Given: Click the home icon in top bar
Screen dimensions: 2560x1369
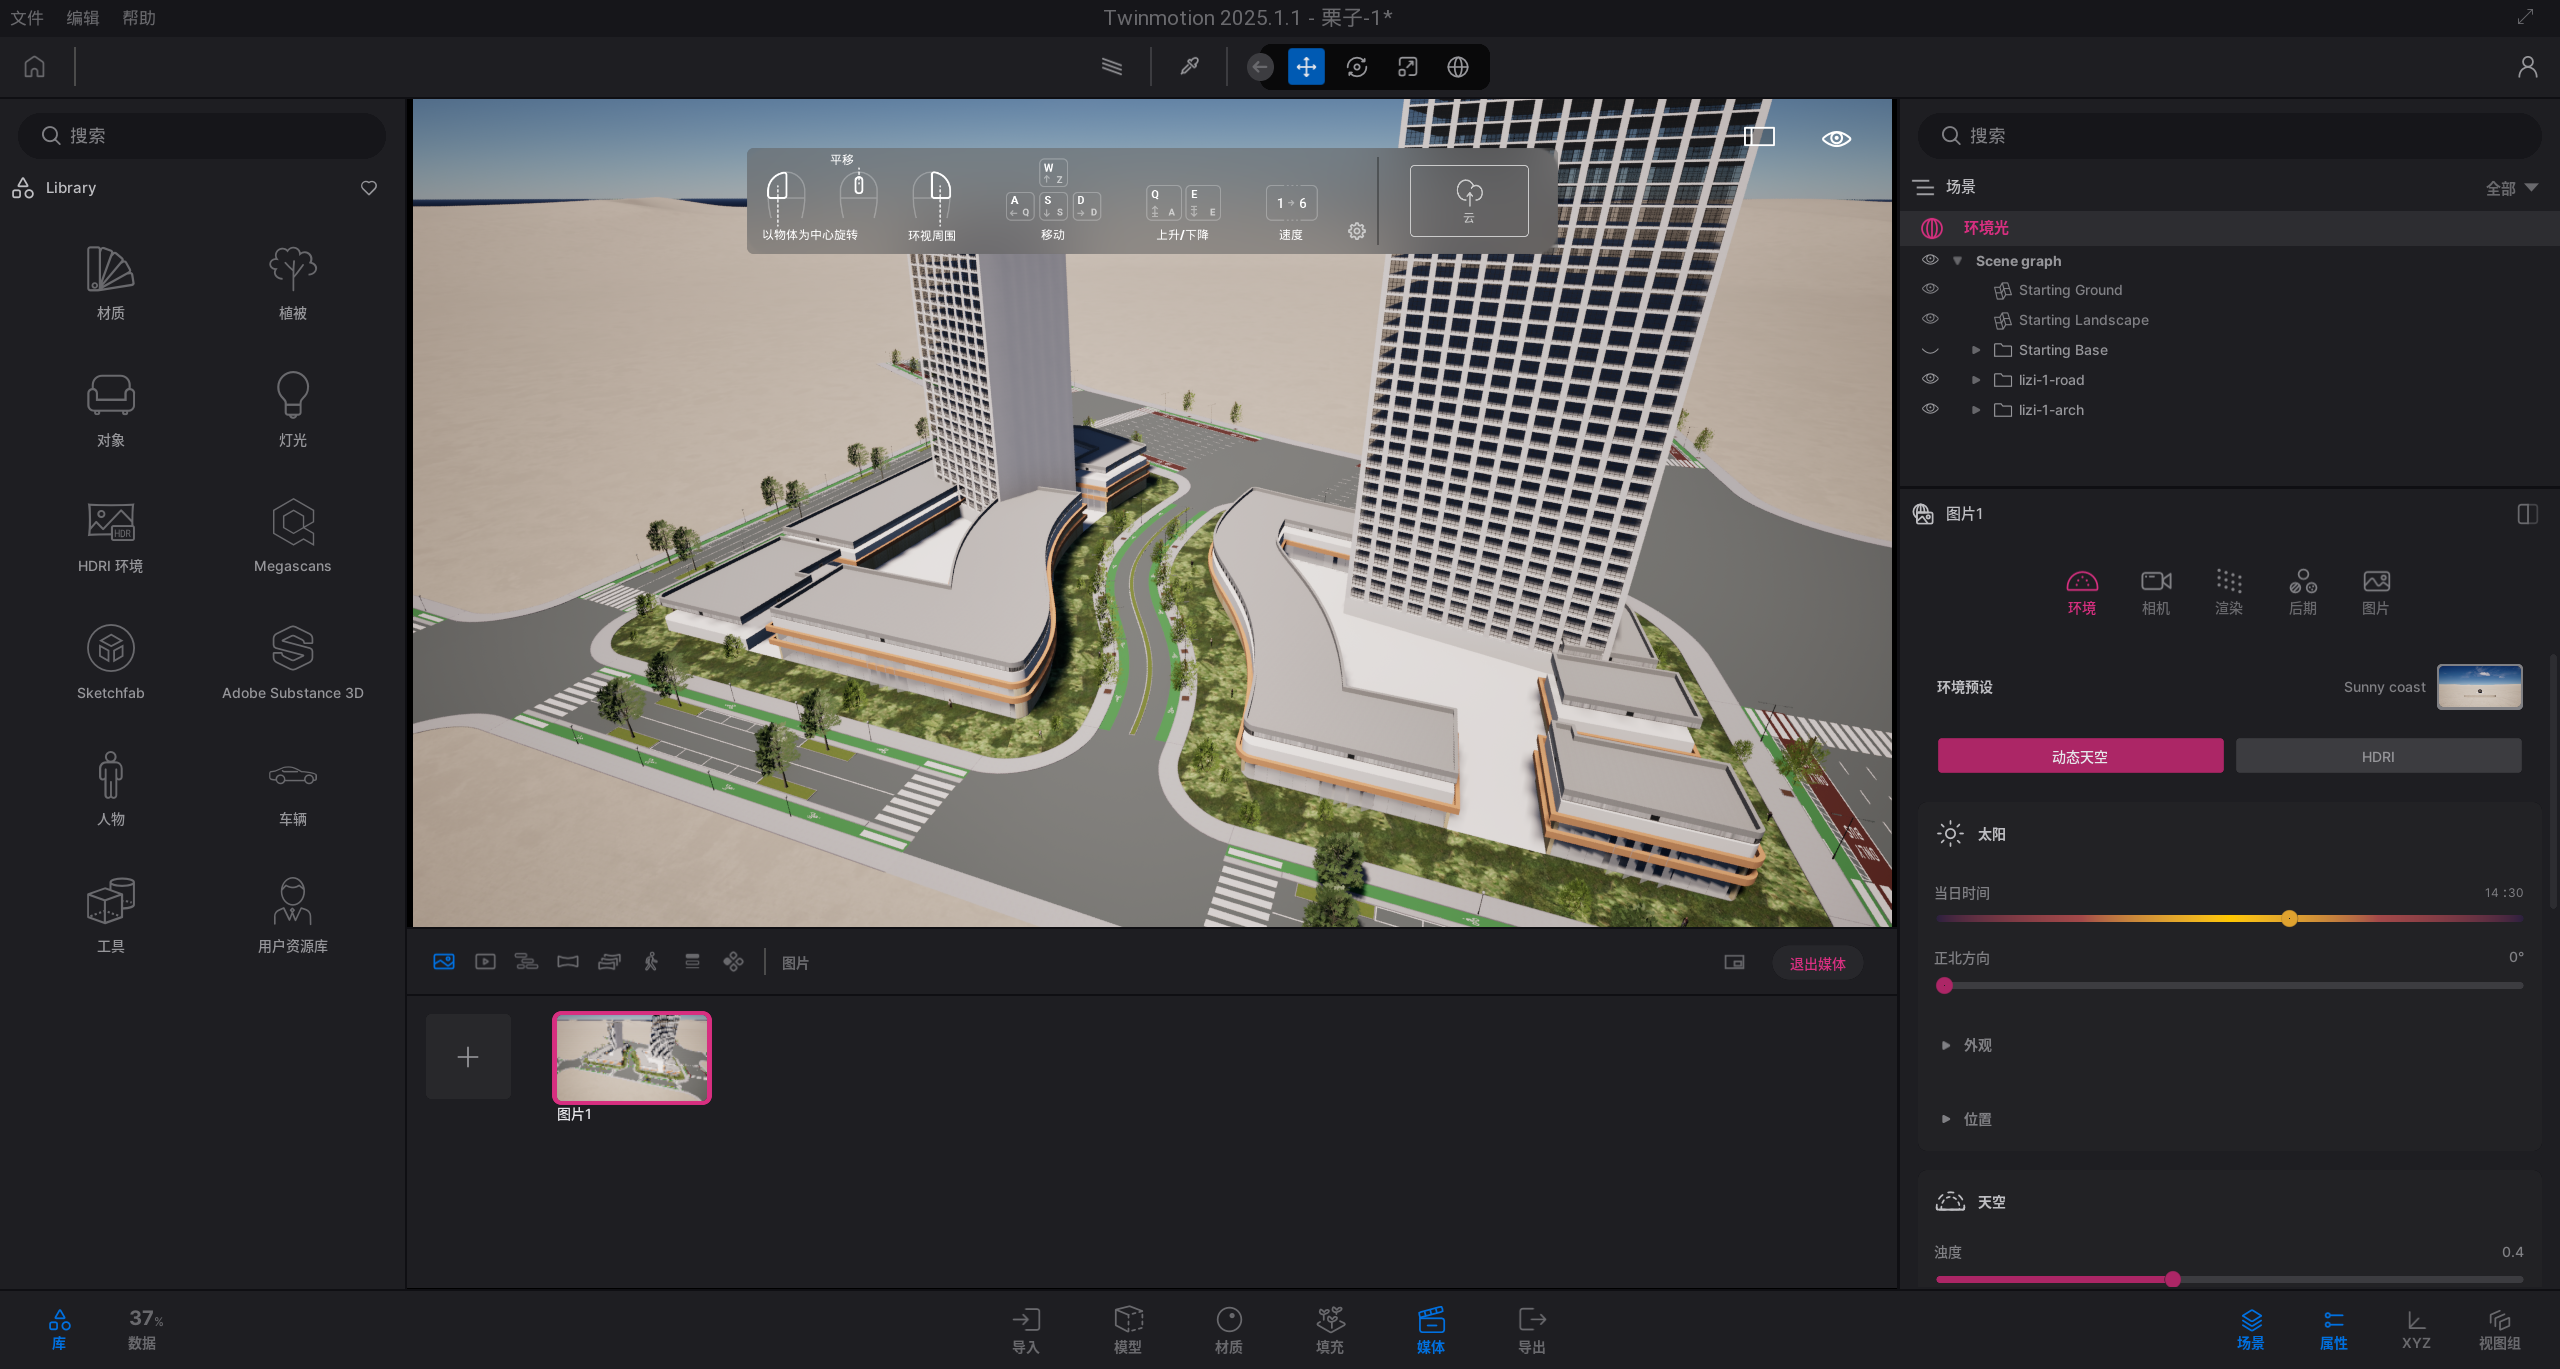Looking at the screenshot, I should [35, 67].
